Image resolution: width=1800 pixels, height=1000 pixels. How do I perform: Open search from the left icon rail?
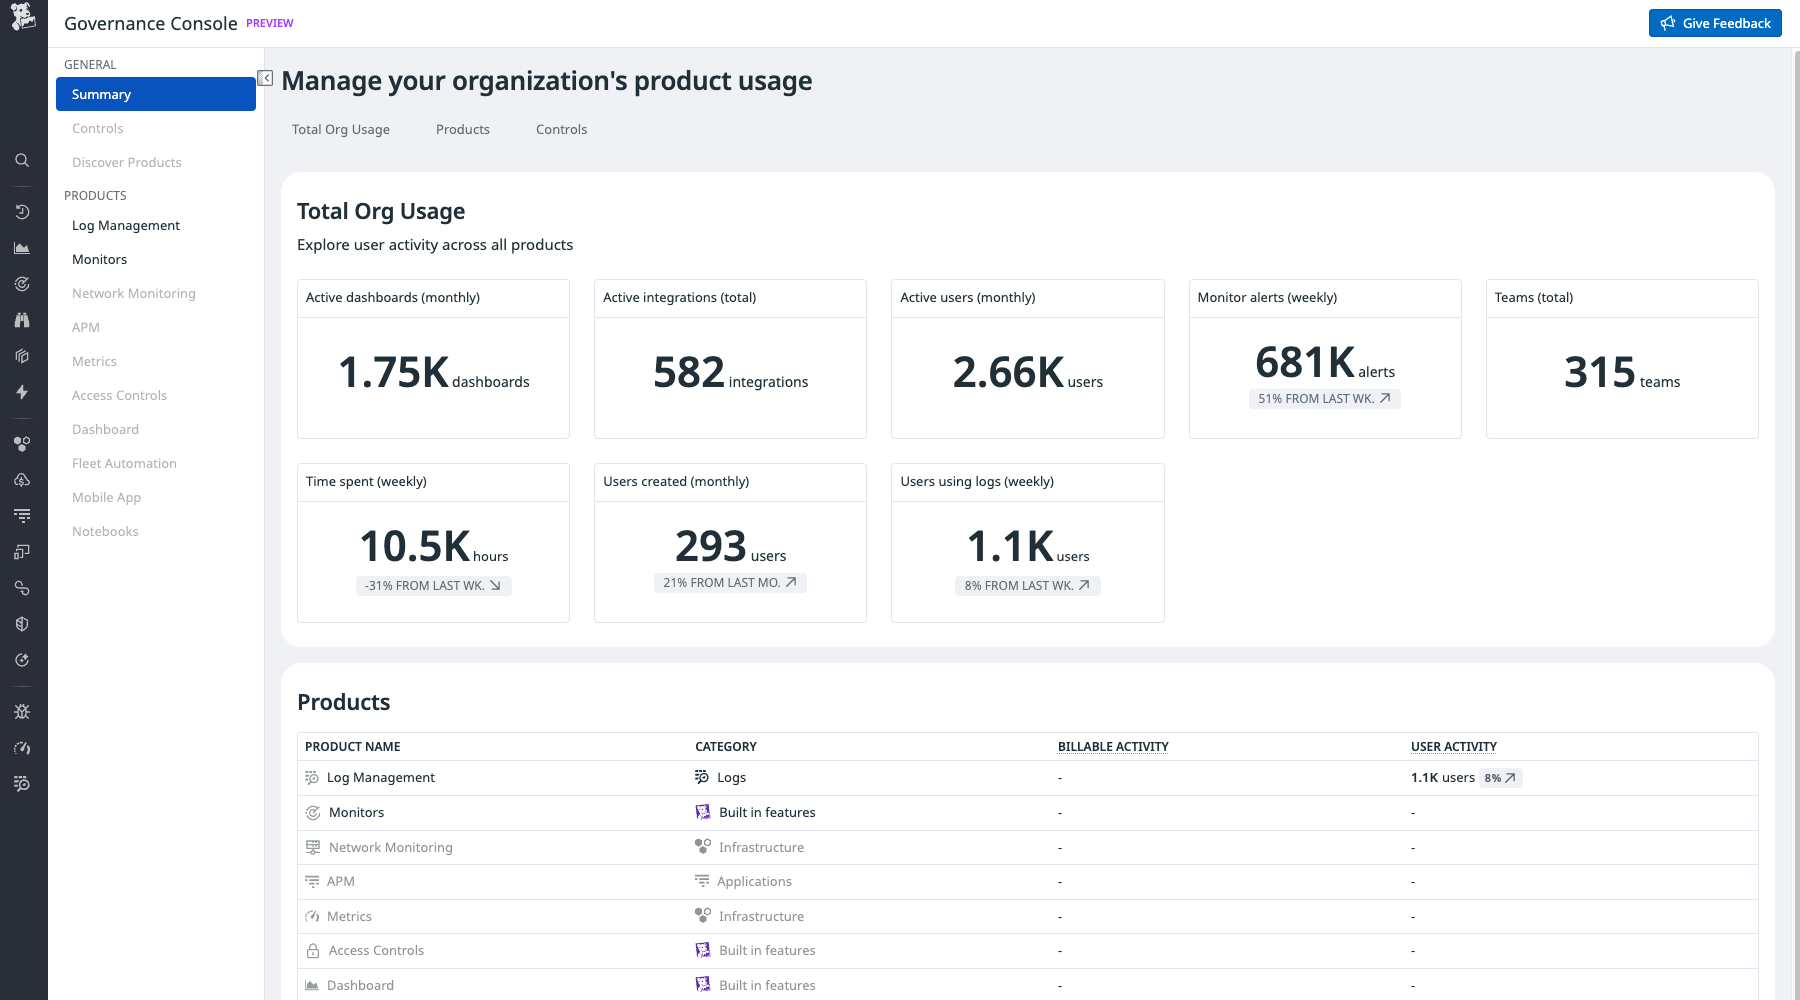coord(22,160)
